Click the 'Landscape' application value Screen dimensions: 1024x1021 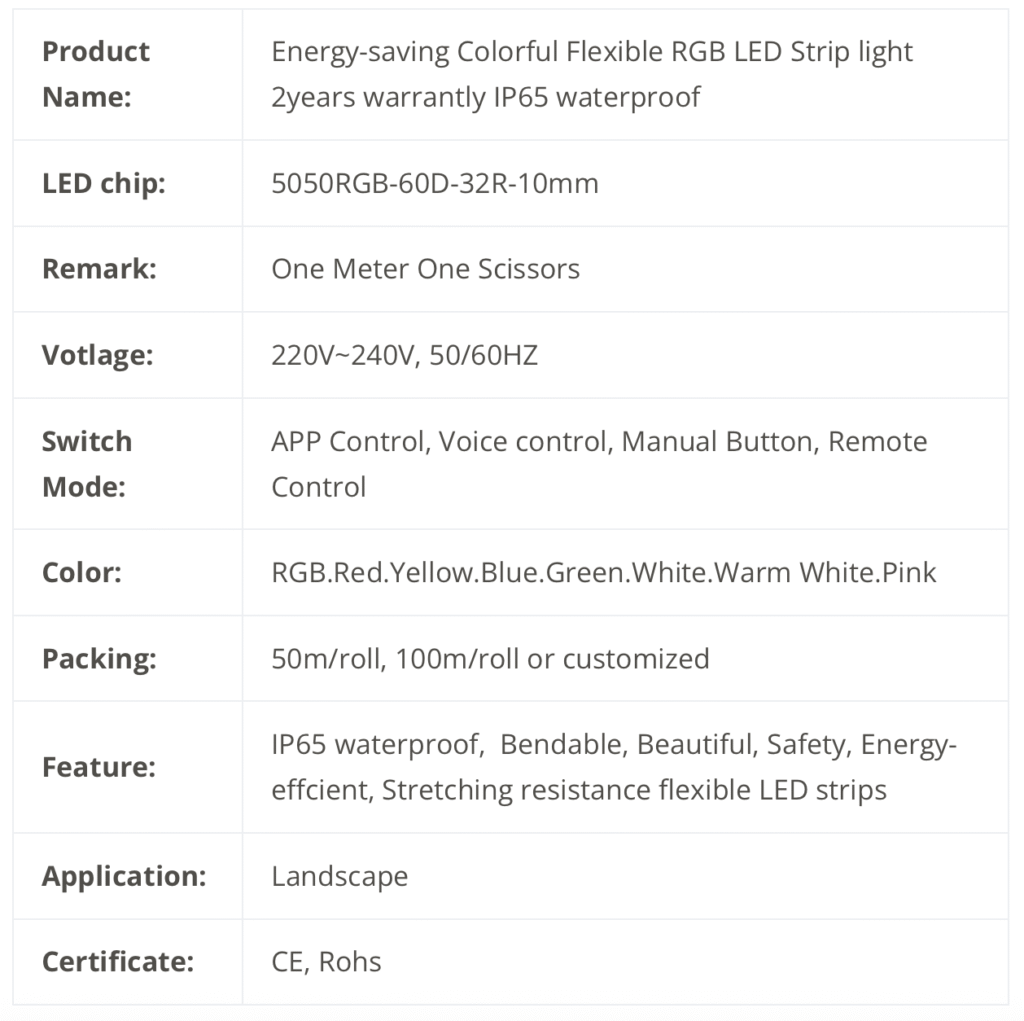click(339, 876)
